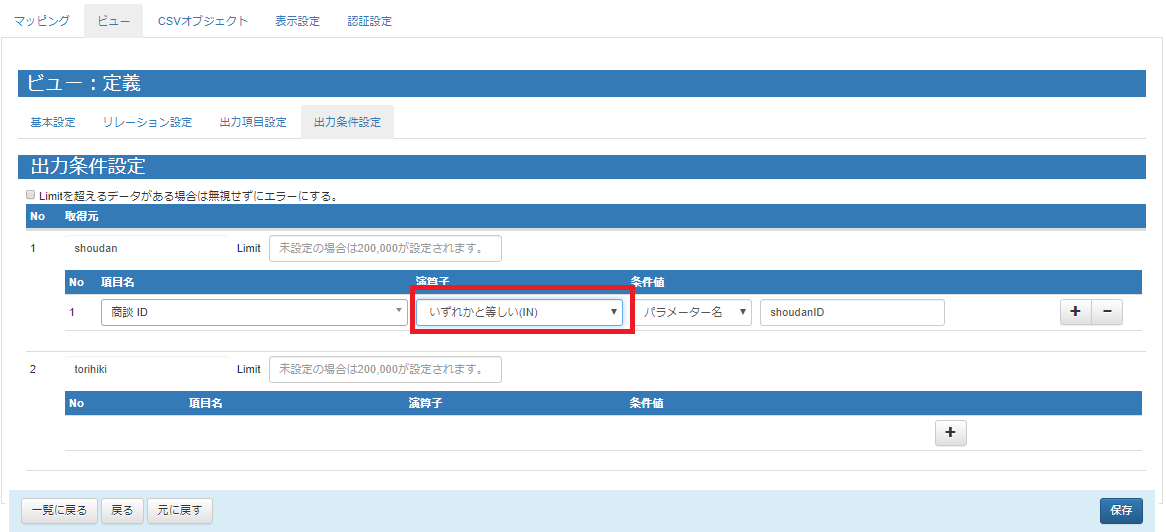Click the 保存 button
Image resolution: width=1166 pixels, height=532 pixels.
1120,510
